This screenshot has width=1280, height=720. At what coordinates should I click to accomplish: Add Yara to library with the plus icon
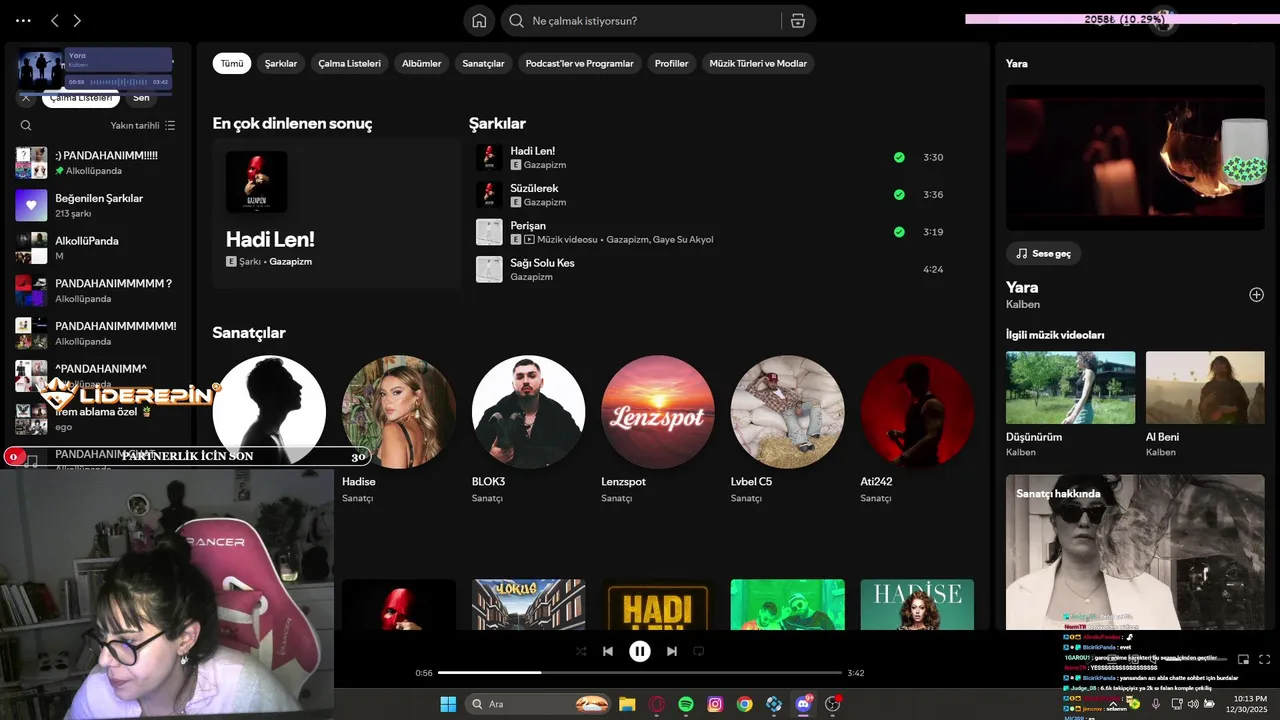coord(1256,294)
